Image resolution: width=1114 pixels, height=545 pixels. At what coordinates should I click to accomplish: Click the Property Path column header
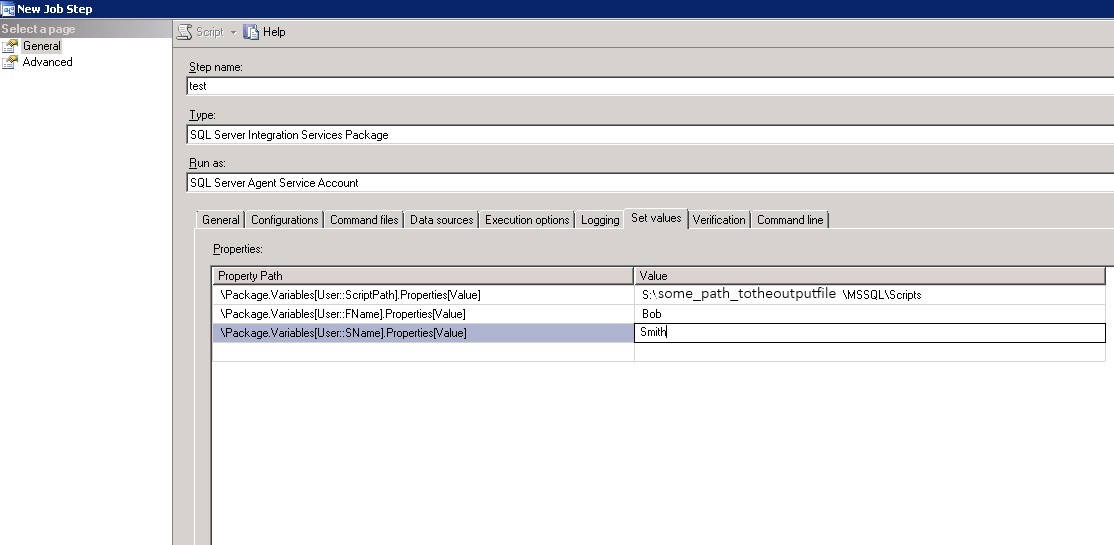tap(423, 276)
